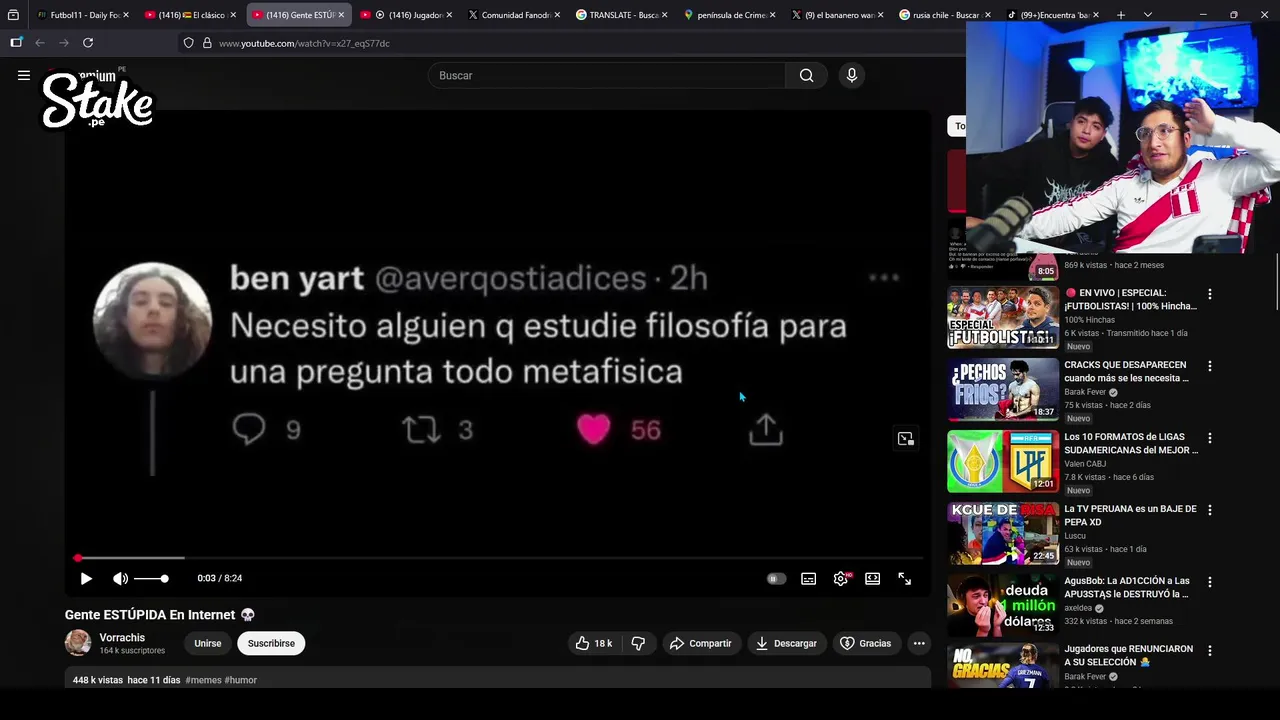The image size is (1280, 720).
Task: Open the Vorrachis channel name link
Action: click(122, 637)
